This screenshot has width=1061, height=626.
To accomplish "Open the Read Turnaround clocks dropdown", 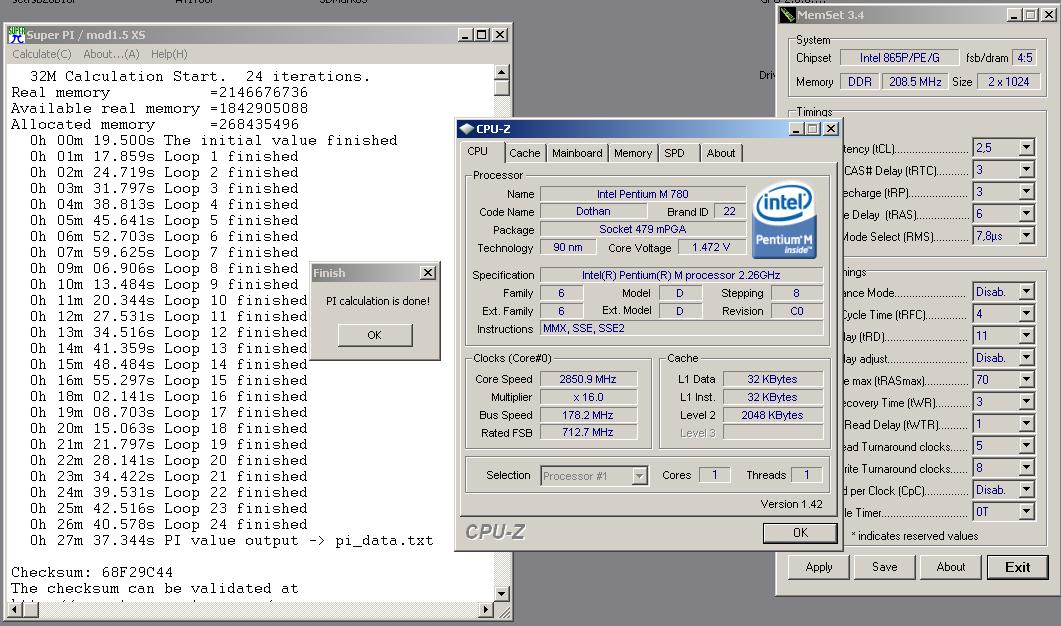I will click(x=1026, y=446).
